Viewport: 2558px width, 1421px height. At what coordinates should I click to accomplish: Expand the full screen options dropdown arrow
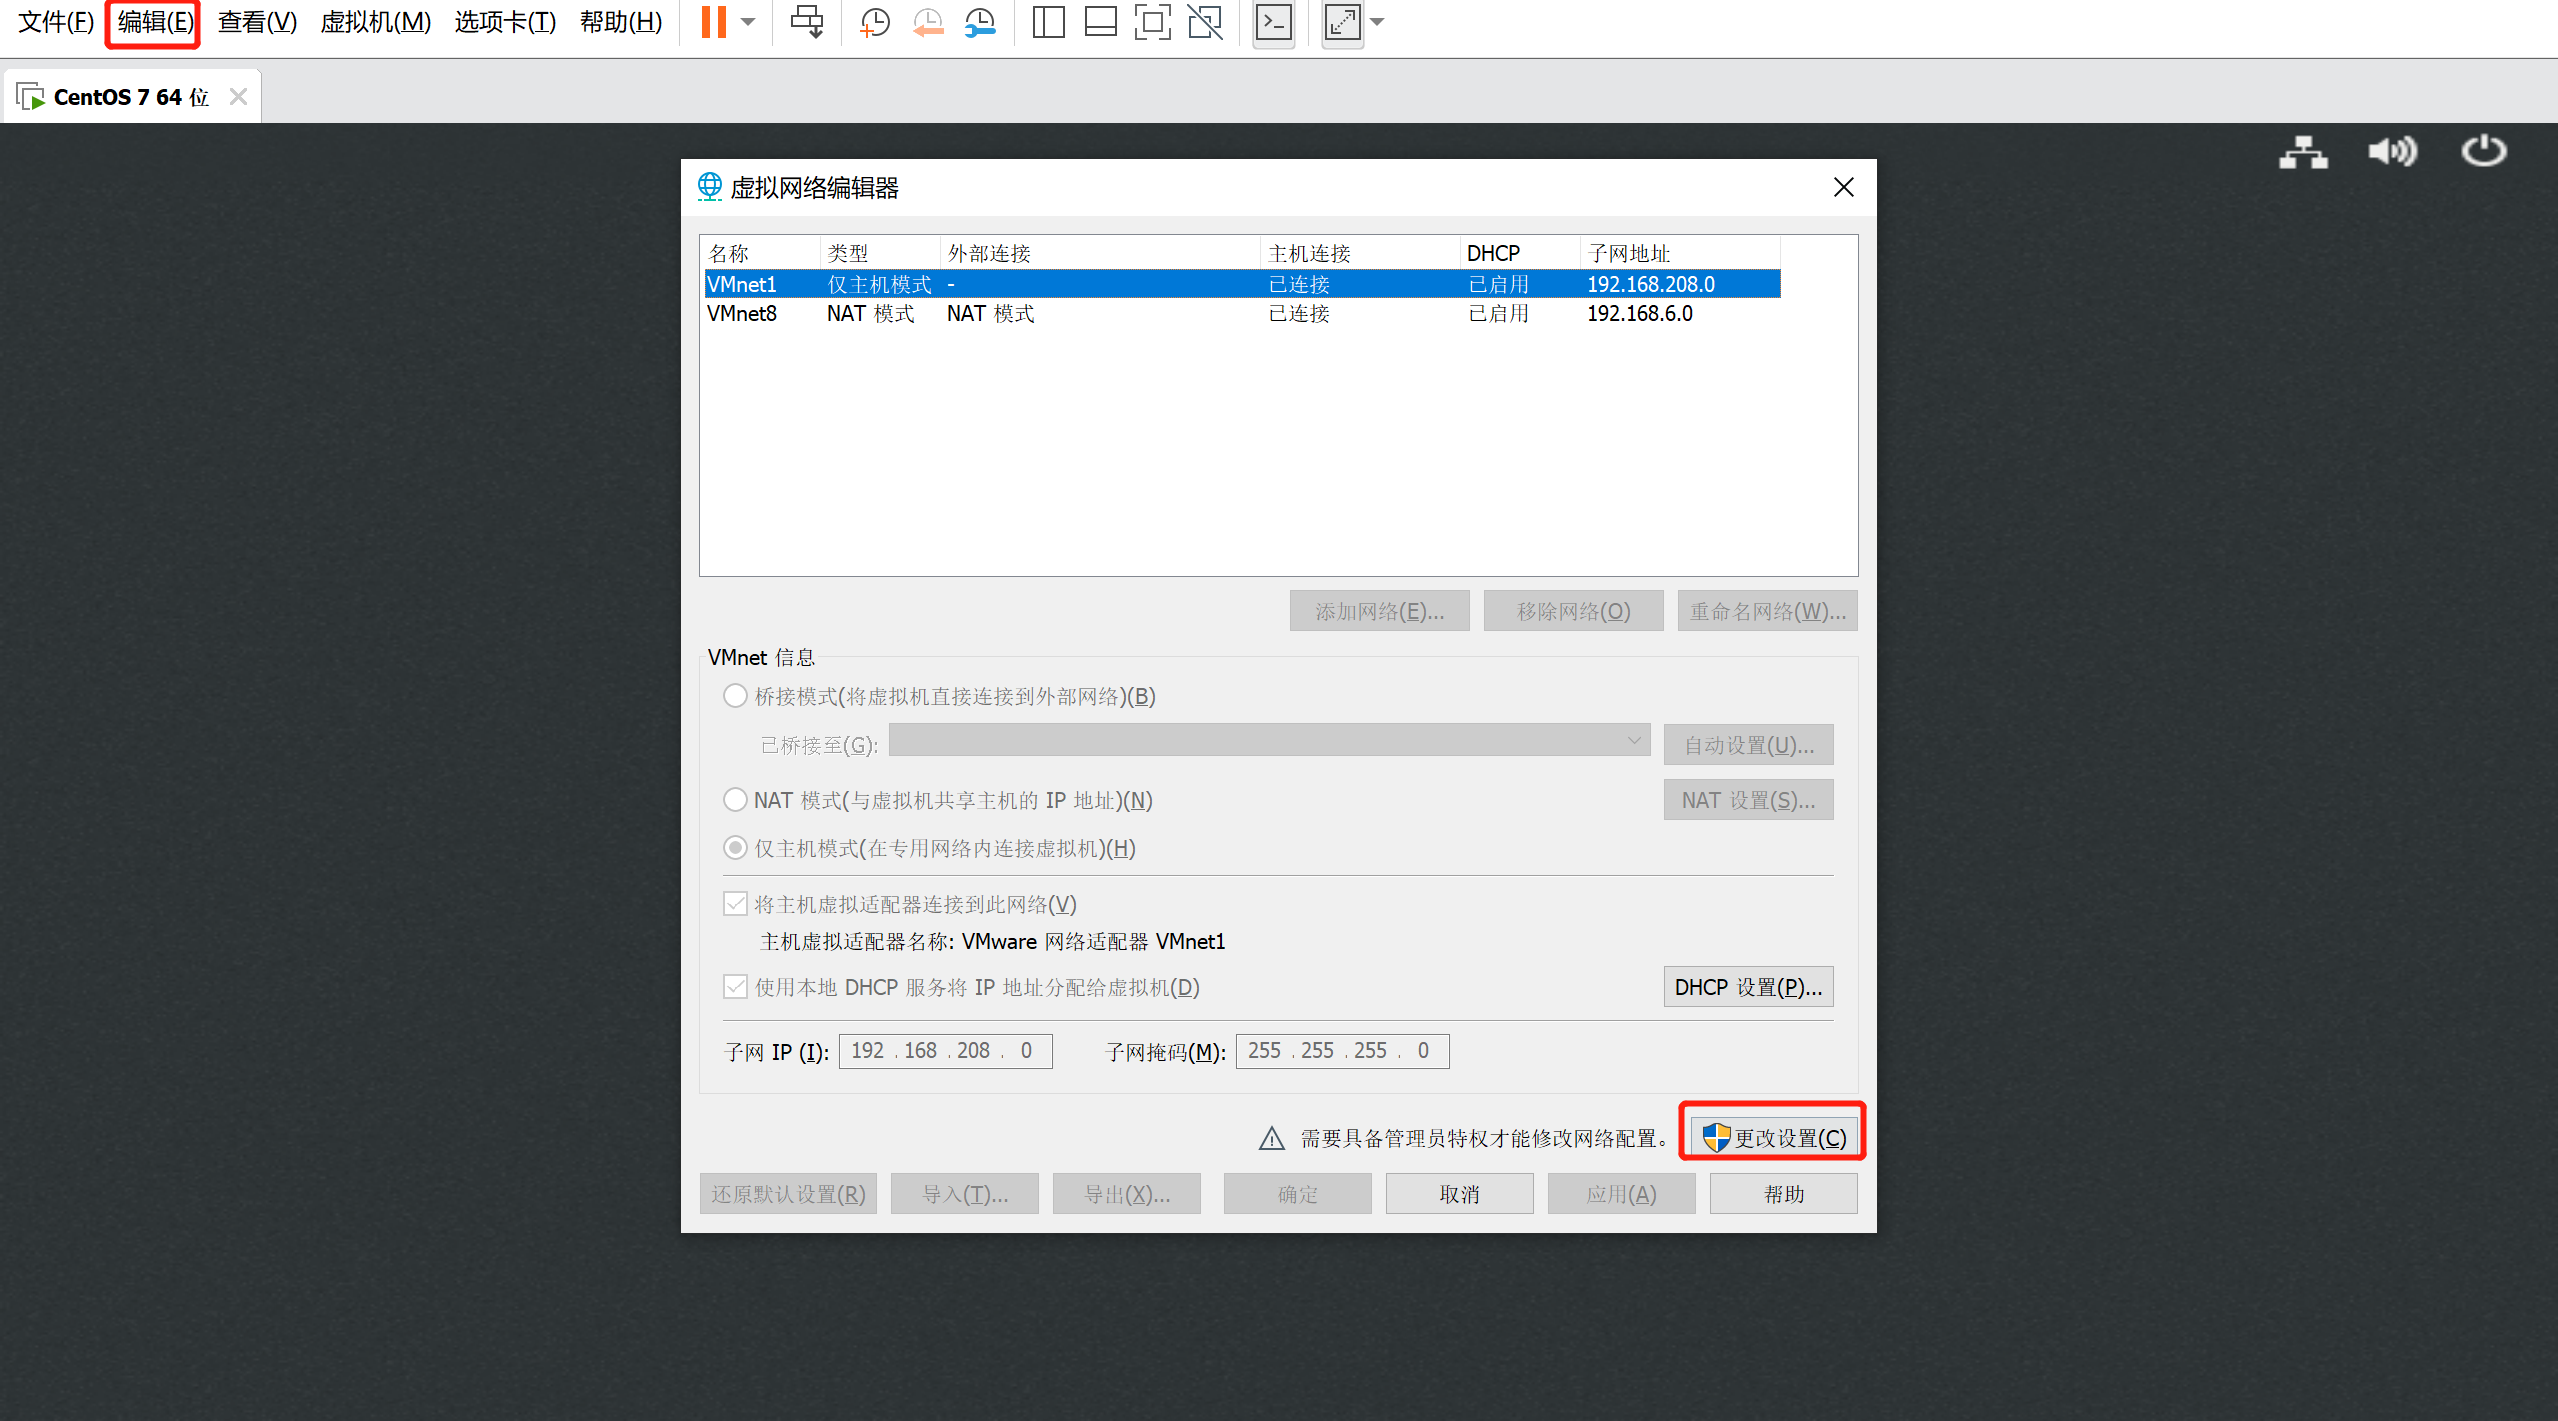click(x=1377, y=22)
